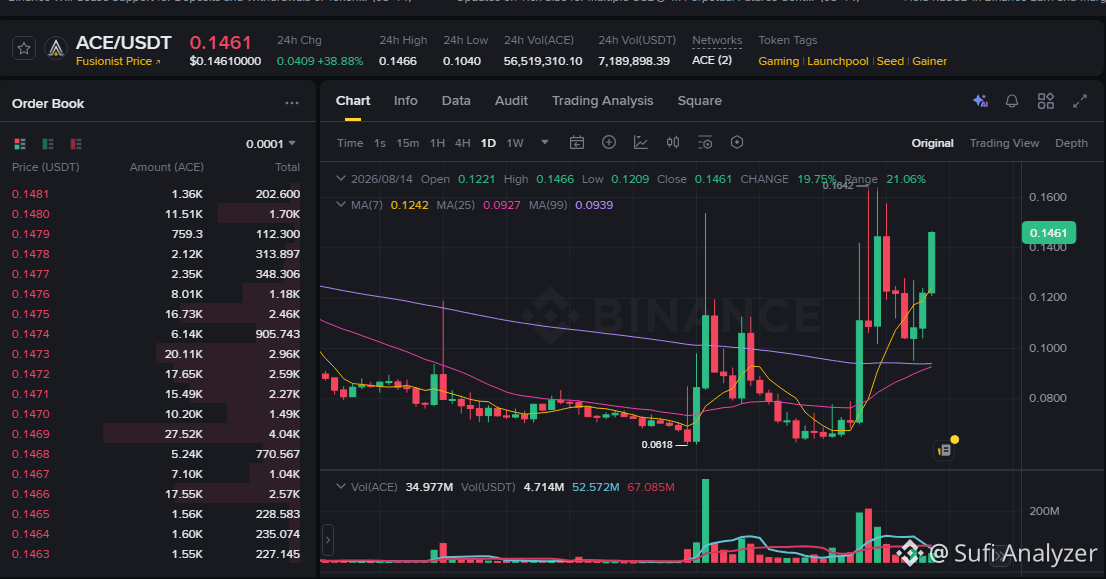The height and width of the screenshot is (579, 1106).
Task: Switch to the Data tab
Action: point(456,101)
